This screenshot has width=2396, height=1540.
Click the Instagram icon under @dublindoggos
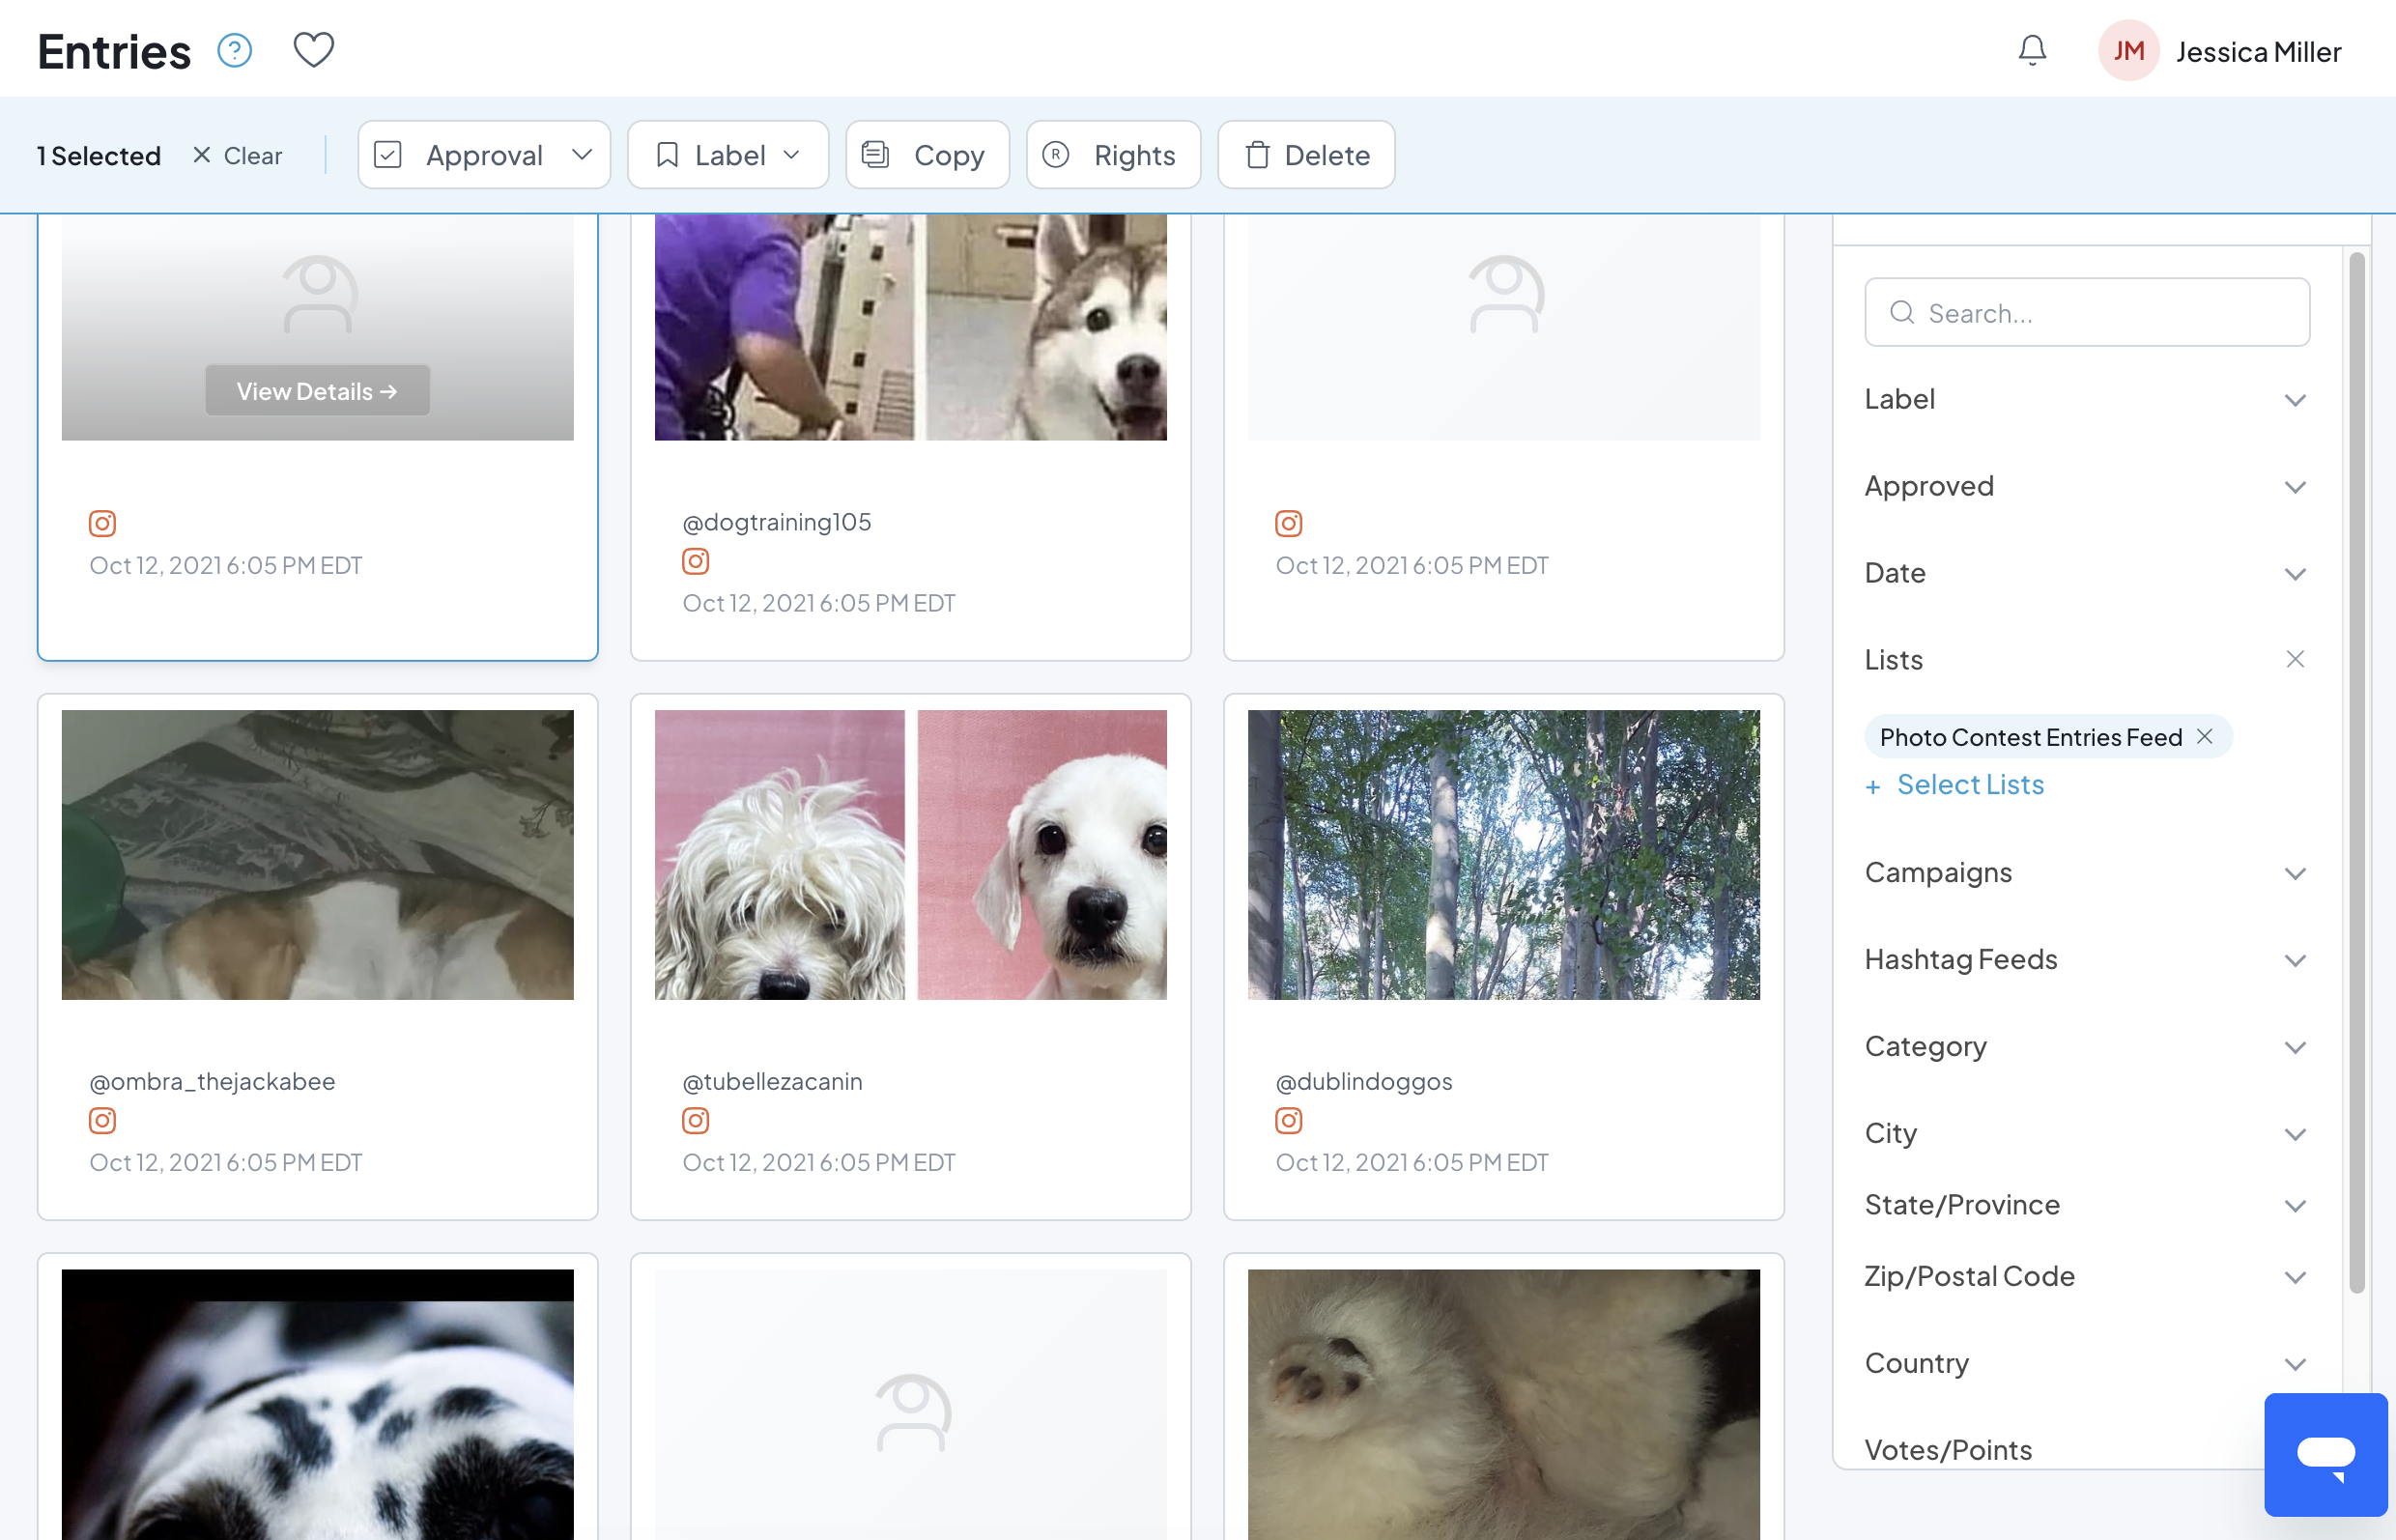coord(1289,1121)
